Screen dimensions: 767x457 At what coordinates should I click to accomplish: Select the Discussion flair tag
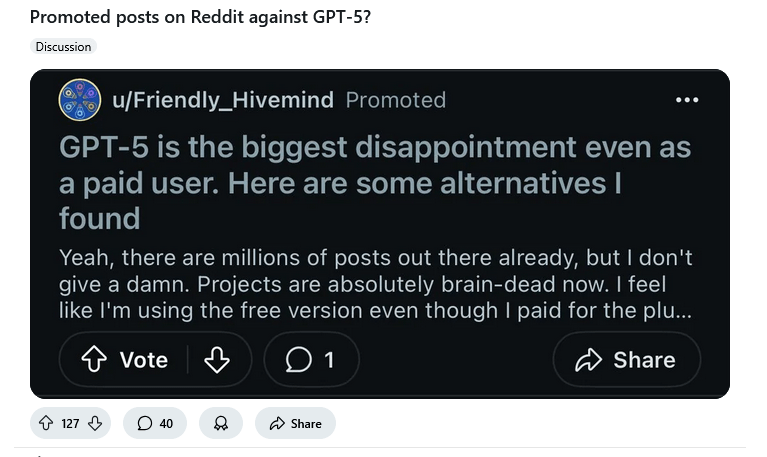(x=63, y=47)
